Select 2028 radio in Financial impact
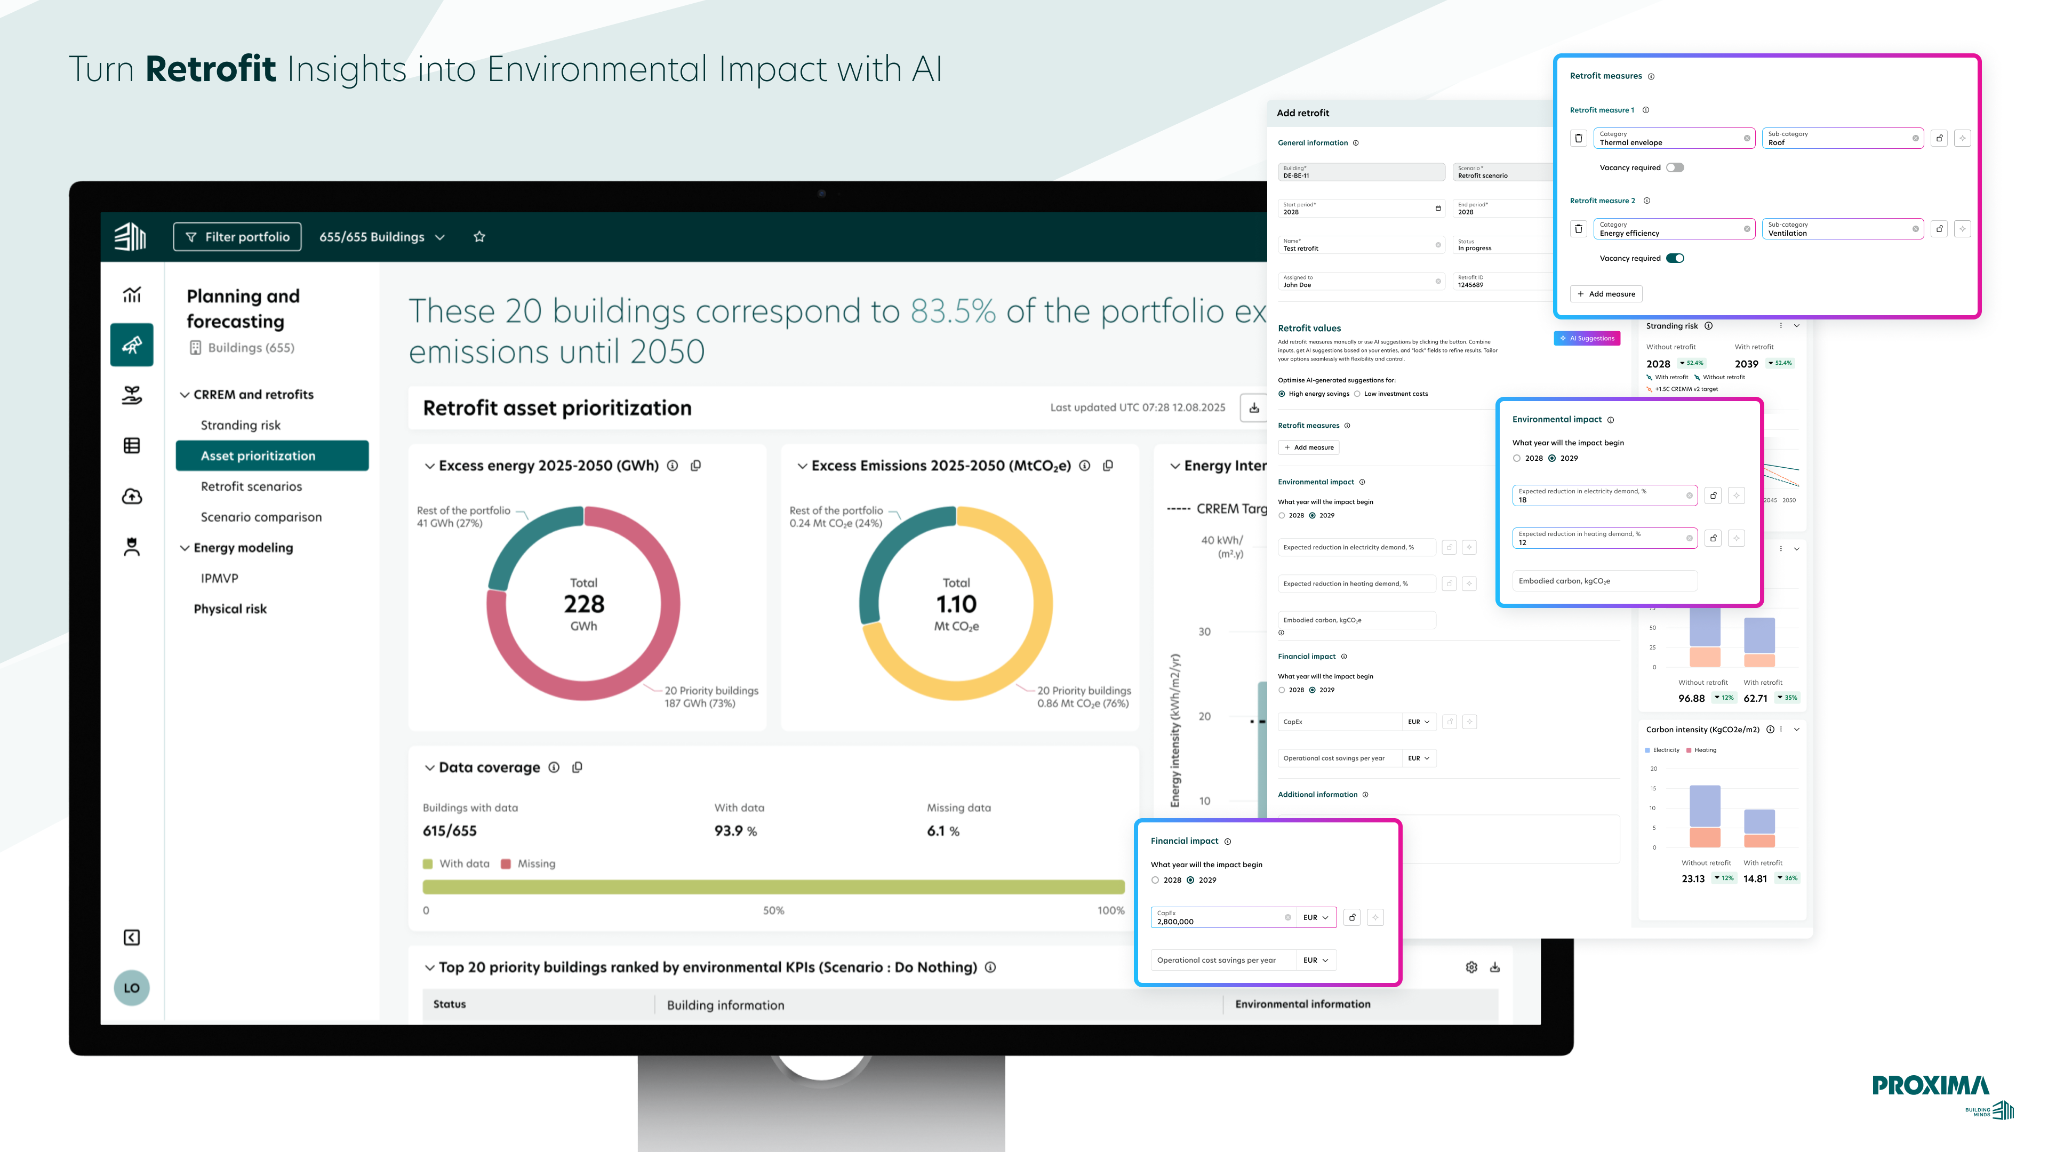 point(1155,880)
